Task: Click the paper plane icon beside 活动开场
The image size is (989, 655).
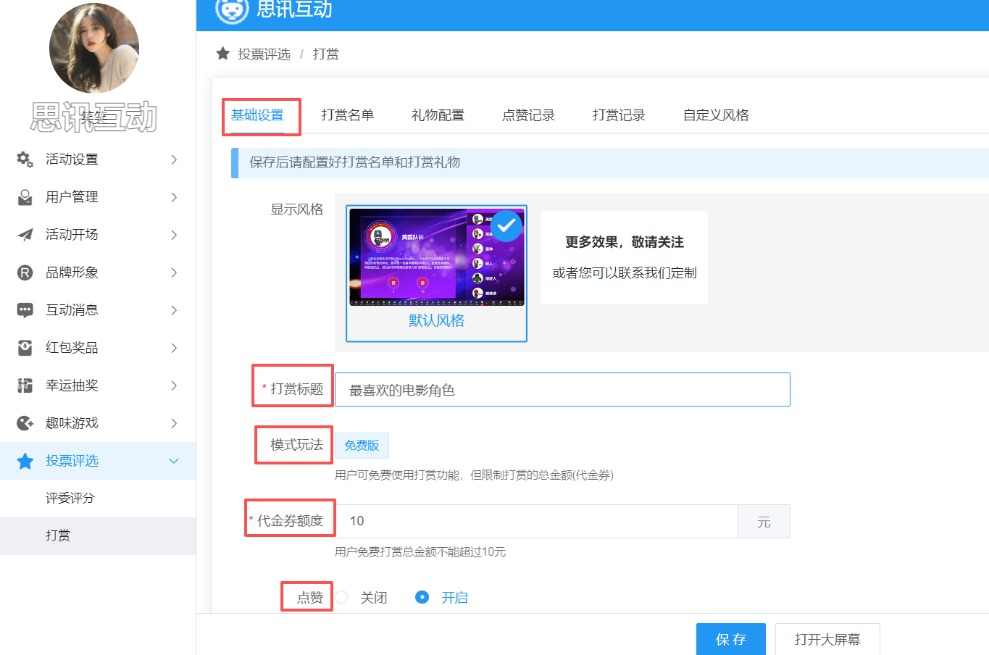Action: pyautogui.click(x=25, y=235)
